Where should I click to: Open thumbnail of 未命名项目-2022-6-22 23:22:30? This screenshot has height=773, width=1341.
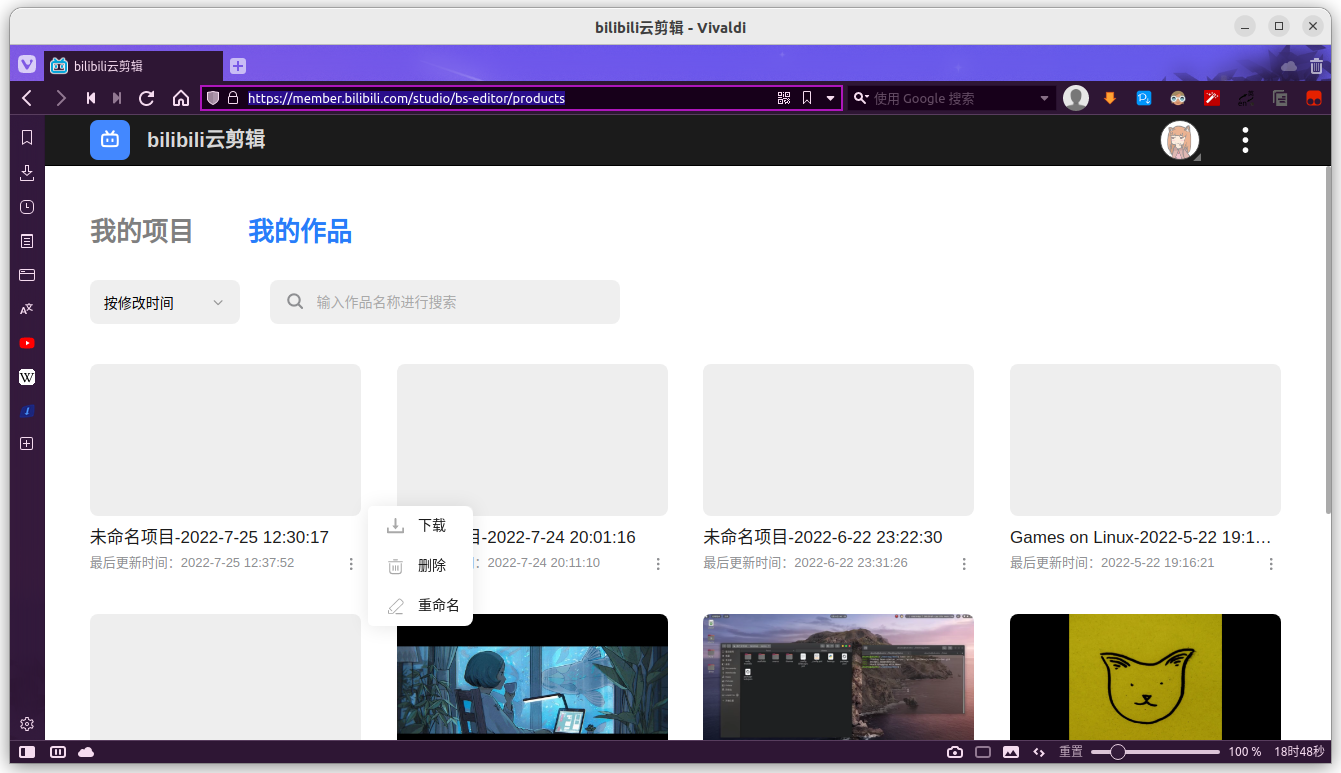(x=838, y=440)
